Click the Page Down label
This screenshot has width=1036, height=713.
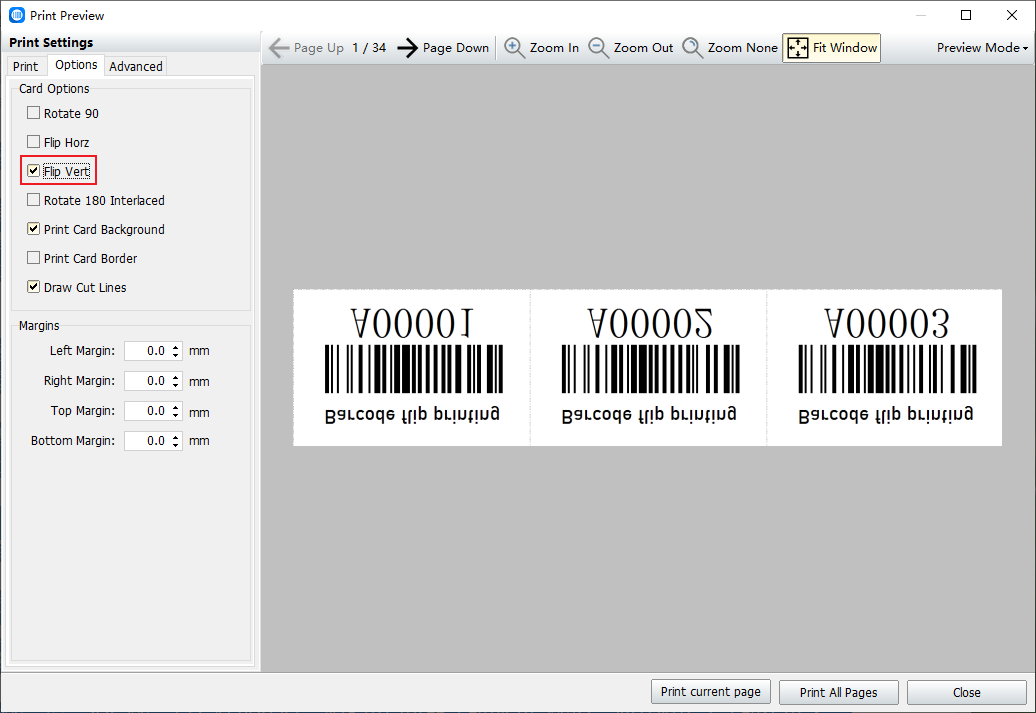456,48
